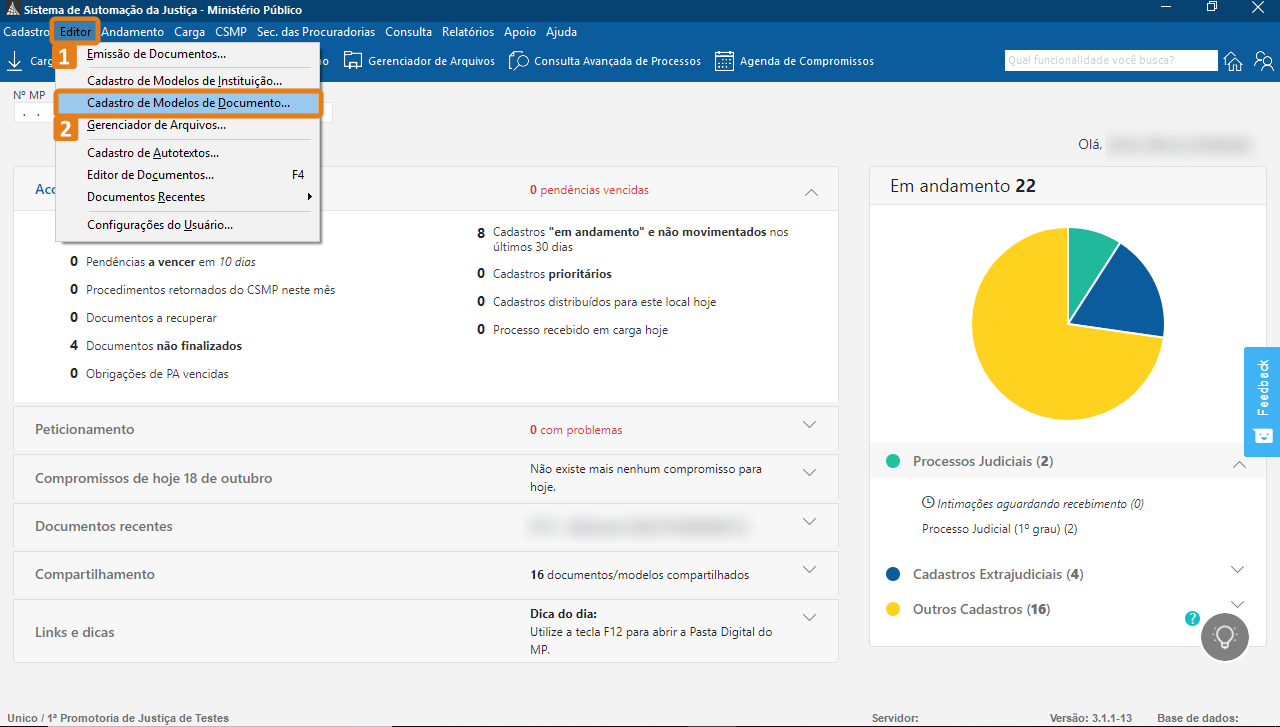Click the user search icon top right
1280x727 pixels.
coord(1264,61)
